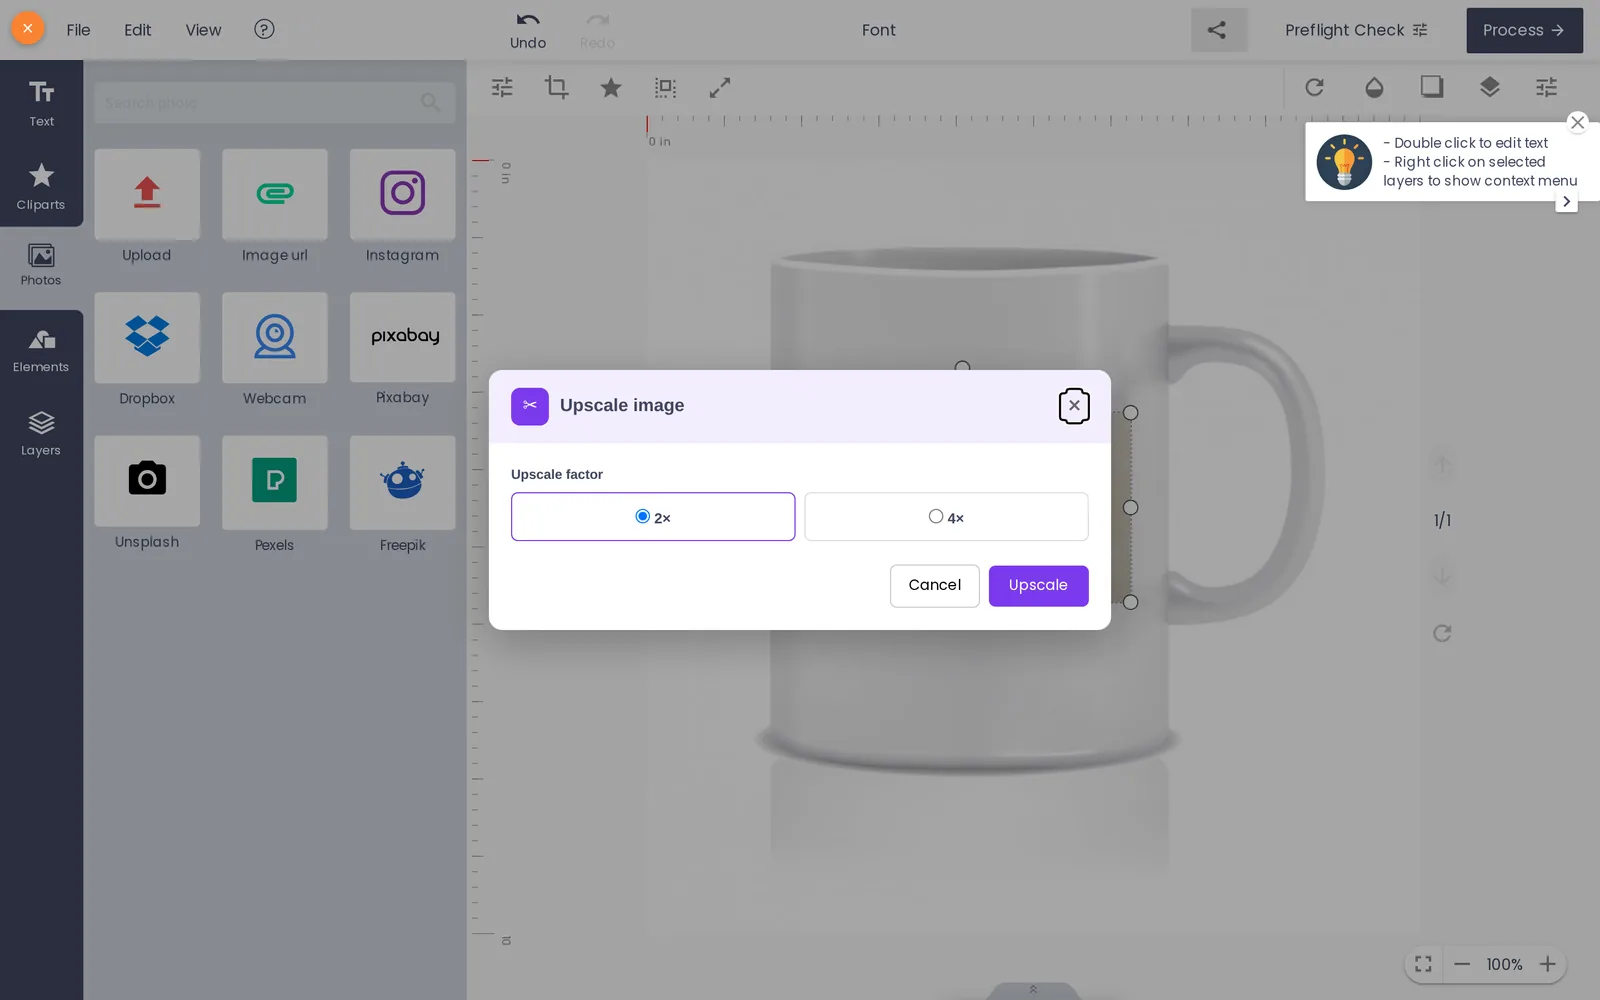
Task: Open the Text tool tab
Action: [x=41, y=103]
